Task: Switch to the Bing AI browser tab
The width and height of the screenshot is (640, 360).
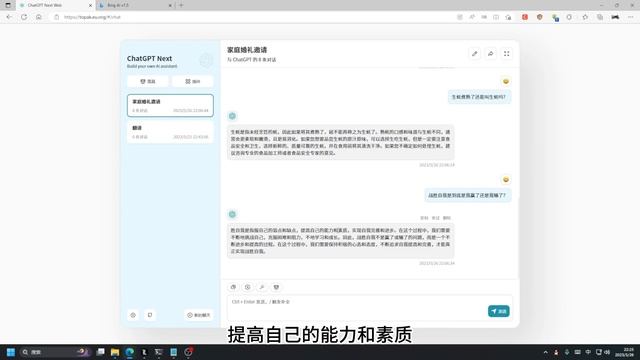Action: 135,5
